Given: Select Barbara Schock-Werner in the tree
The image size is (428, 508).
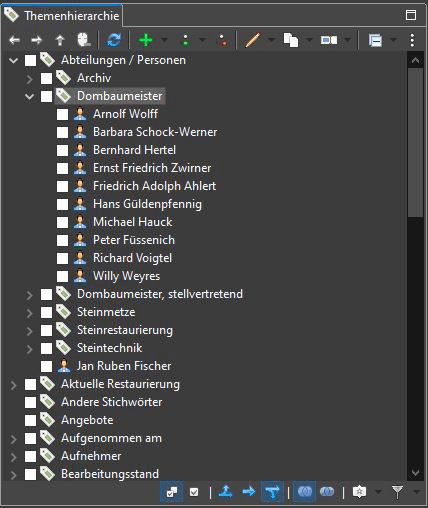Looking at the screenshot, I should pyautogui.click(x=155, y=132).
